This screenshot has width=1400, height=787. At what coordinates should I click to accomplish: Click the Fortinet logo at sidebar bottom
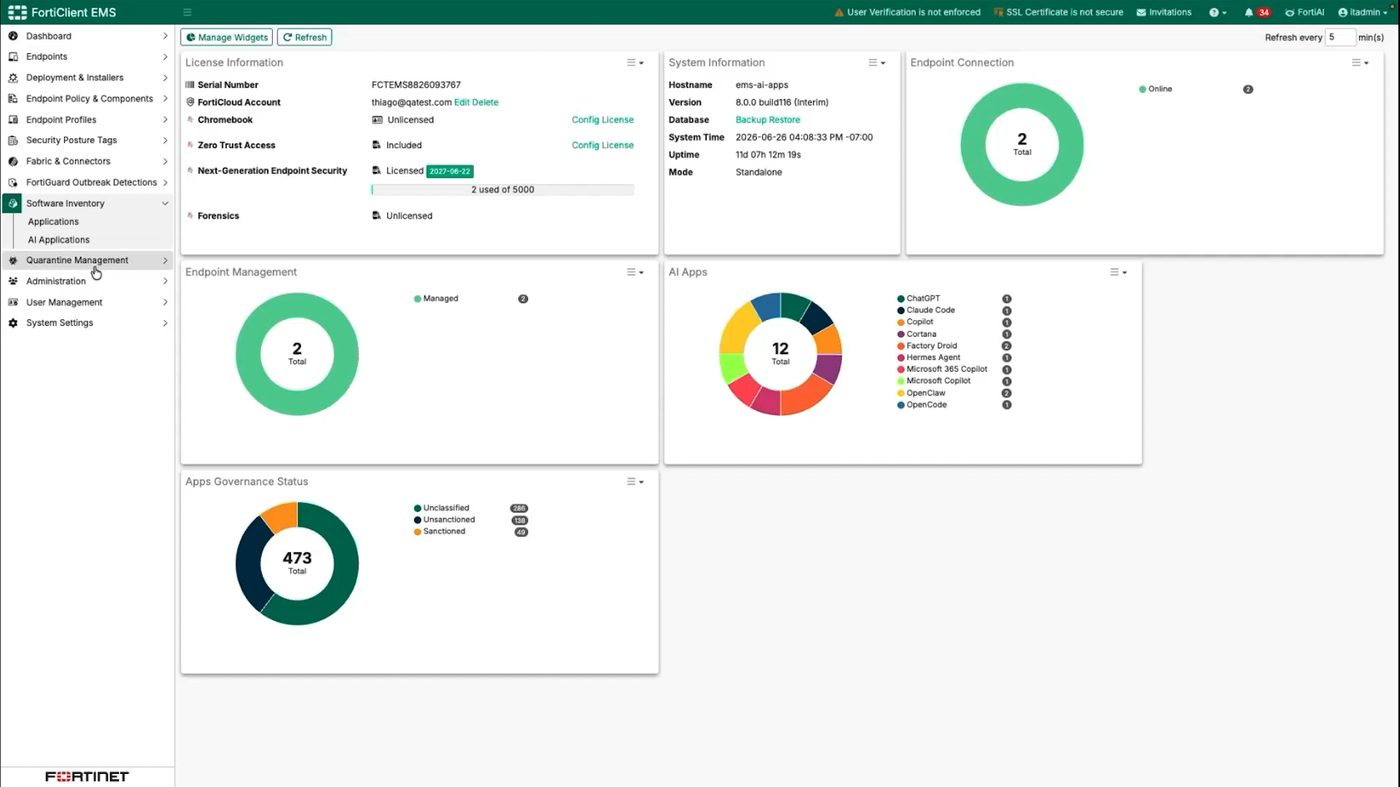coord(87,776)
